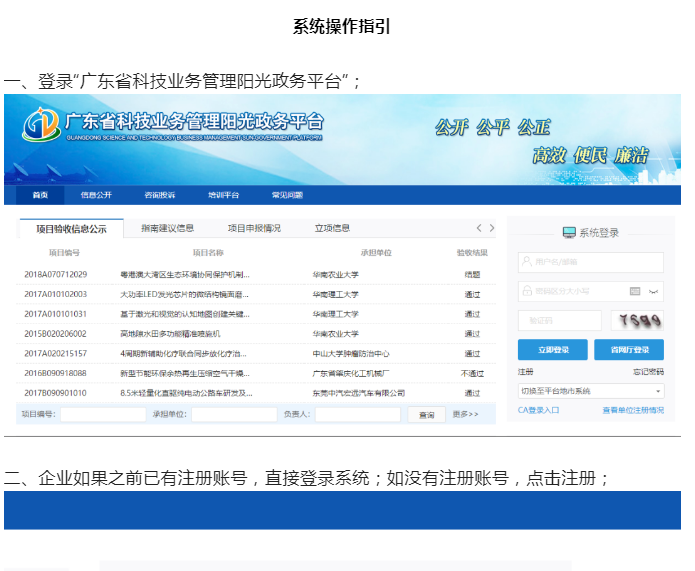The width and height of the screenshot is (695, 571).
Task: Switch to 项目验收信息公示 tab
Action: 71,229
